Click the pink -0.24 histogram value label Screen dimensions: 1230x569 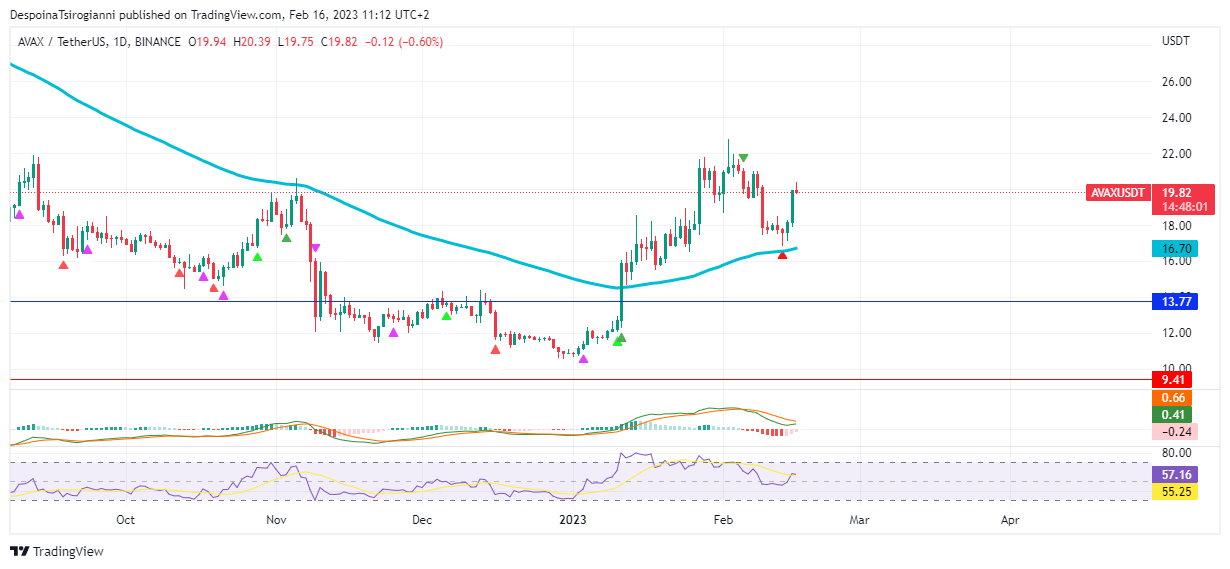[1170, 432]
